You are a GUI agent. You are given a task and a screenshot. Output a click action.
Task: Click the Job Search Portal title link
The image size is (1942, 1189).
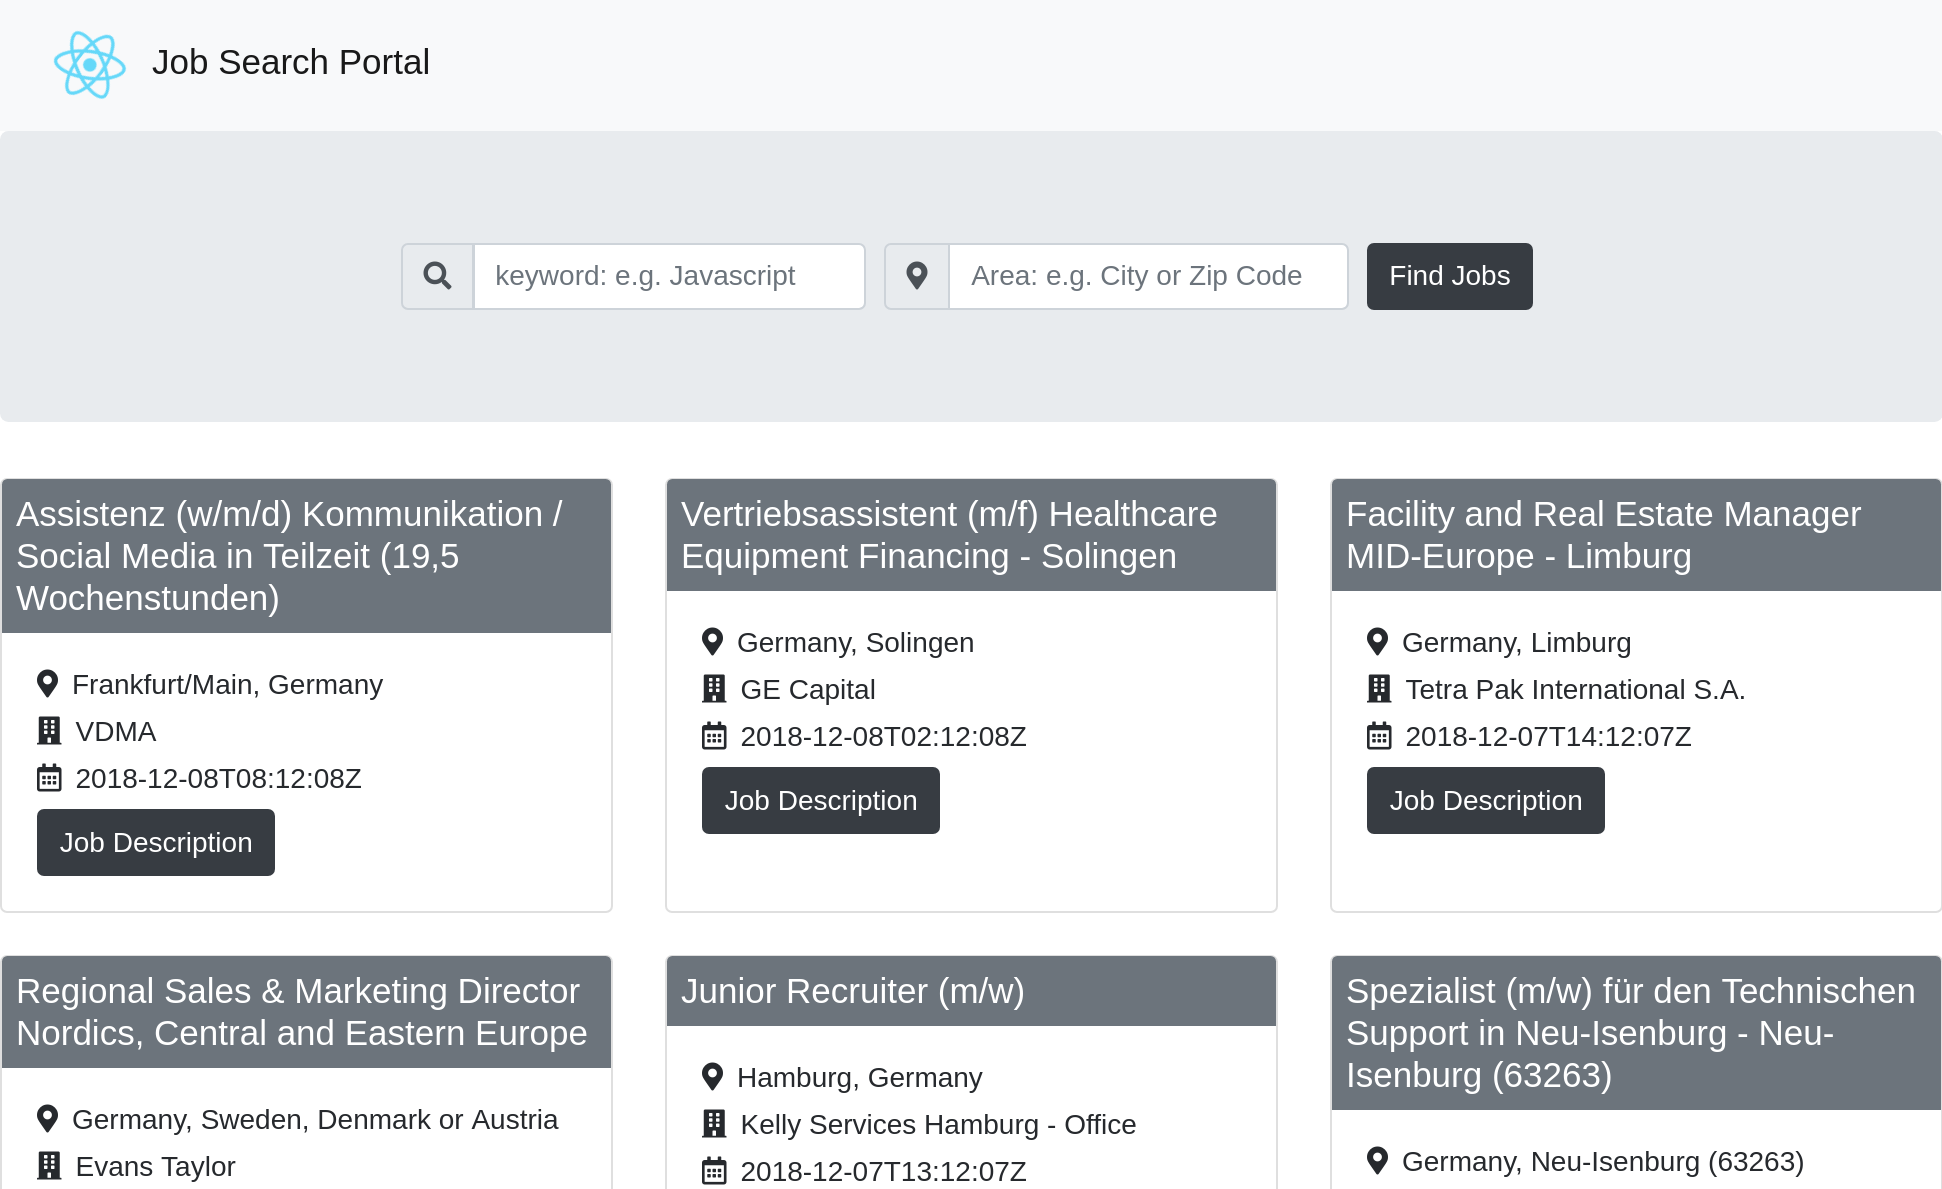[x=290, y=62]
